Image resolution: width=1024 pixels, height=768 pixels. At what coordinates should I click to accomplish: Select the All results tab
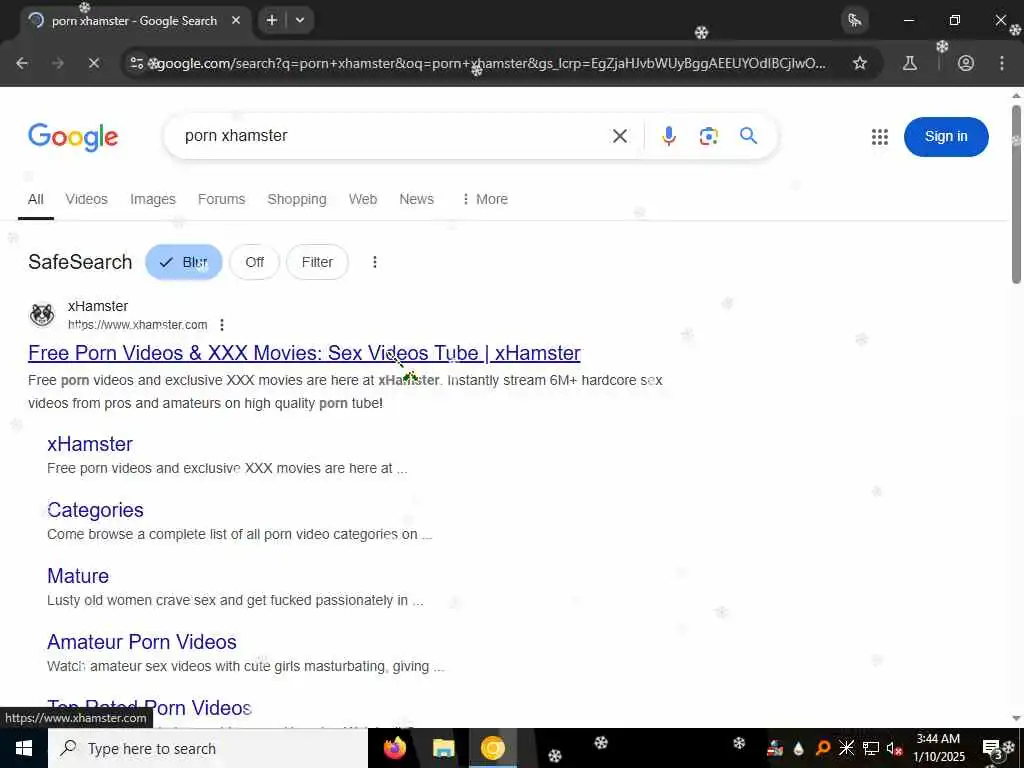(x=36, y=199)
